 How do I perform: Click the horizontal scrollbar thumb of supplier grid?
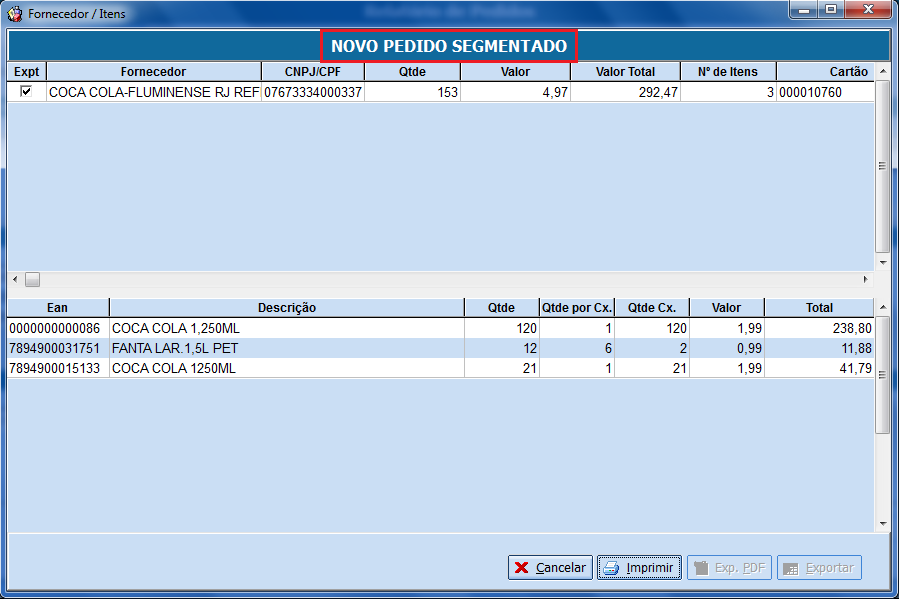[x=33, y=280]
